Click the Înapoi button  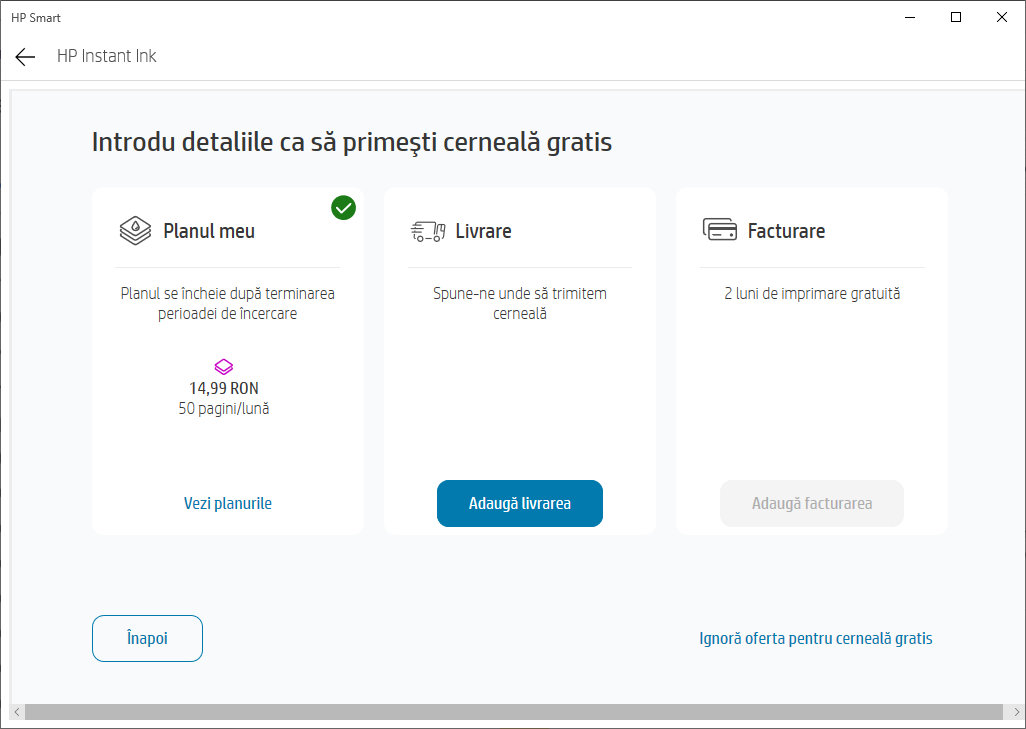147,638
